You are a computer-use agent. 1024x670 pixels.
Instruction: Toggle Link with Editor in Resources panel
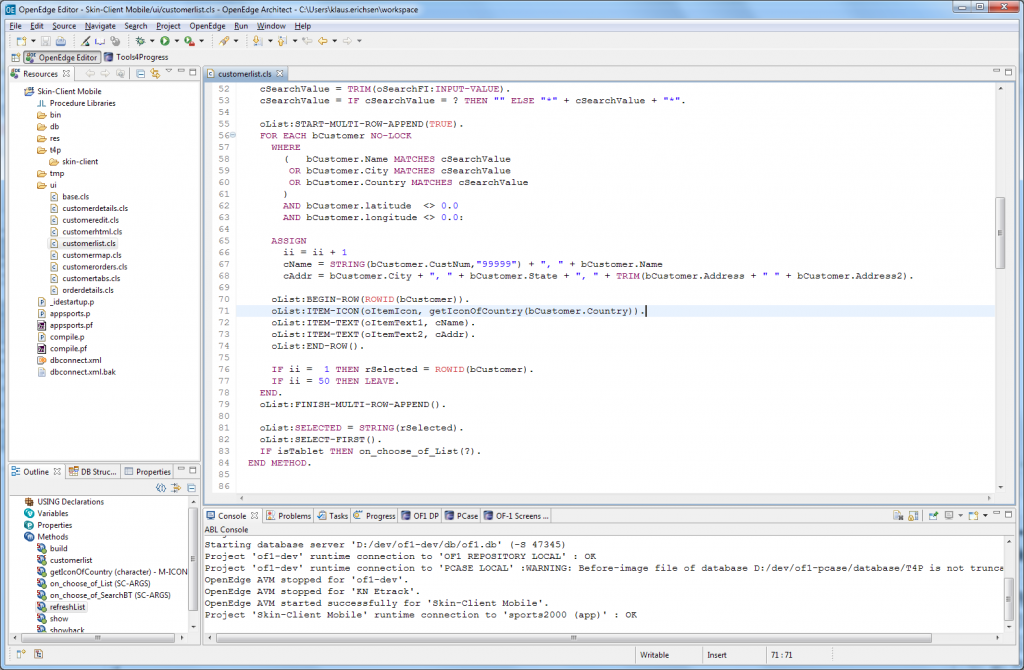[x=155, y=74]
